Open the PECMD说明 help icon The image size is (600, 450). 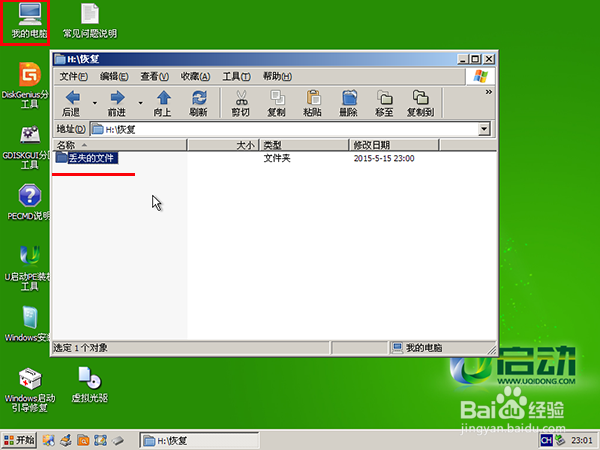29,202
